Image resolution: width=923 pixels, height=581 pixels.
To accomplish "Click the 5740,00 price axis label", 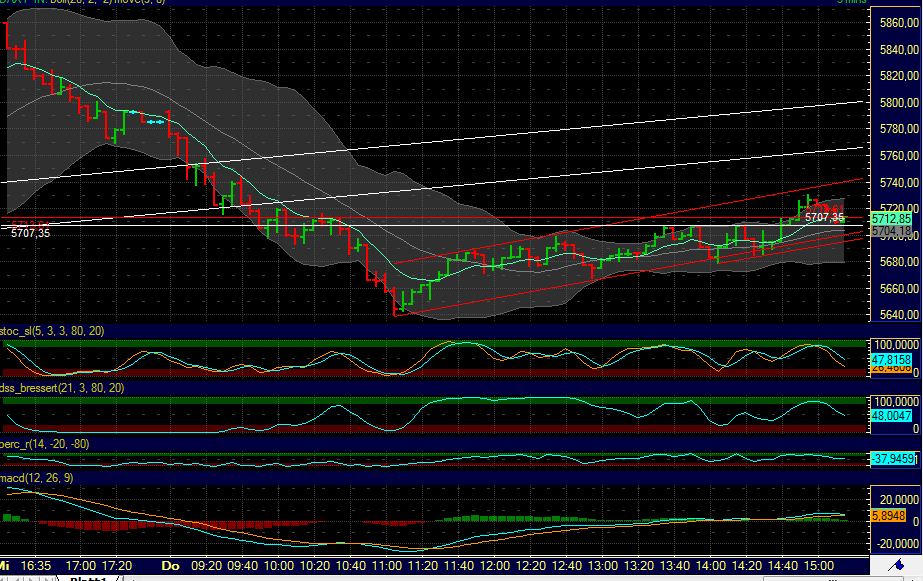I will pos(899,182).
